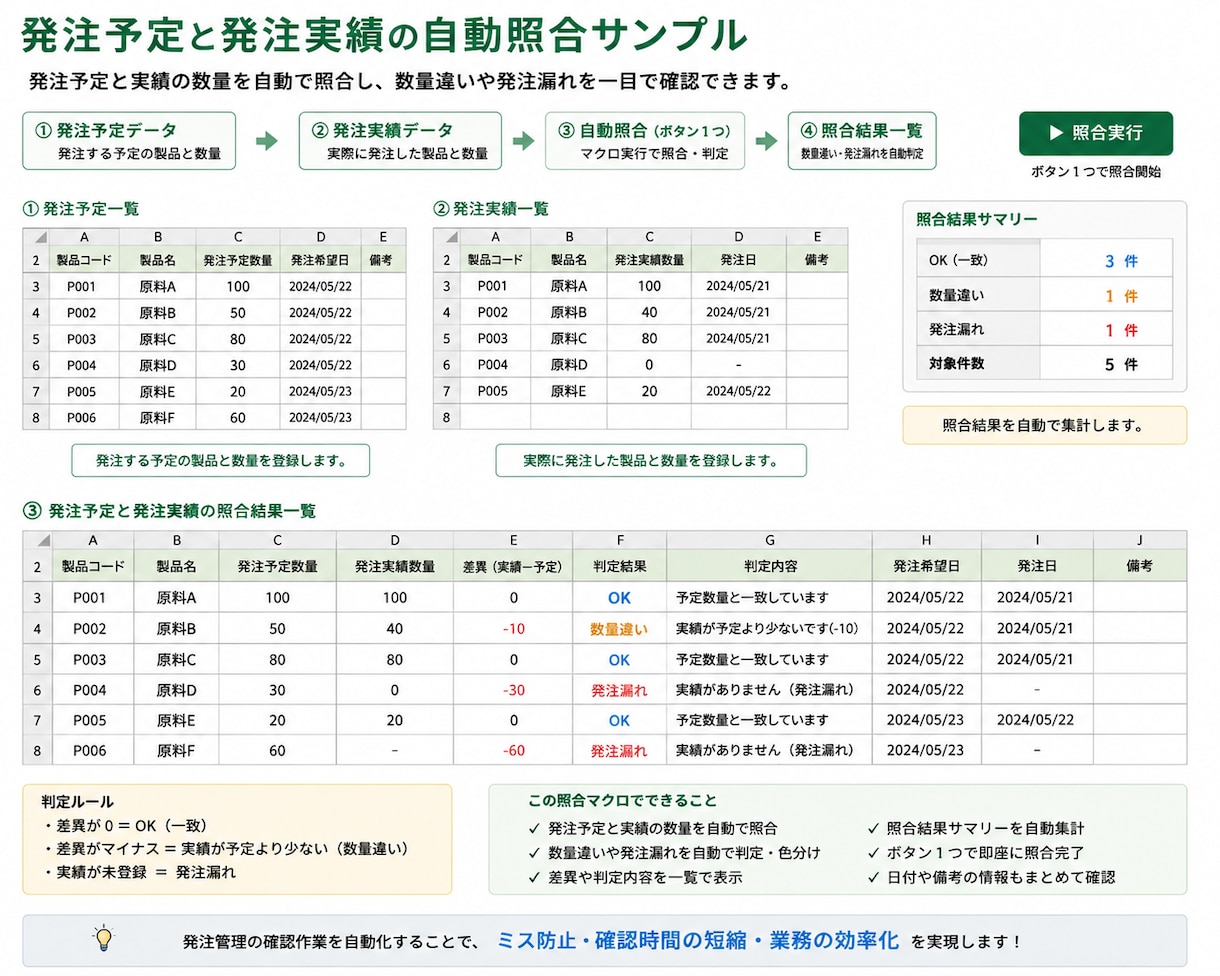Select row number 8 in 発注予定一覧 table
The width and height of the screenshot is (1220, 976).
tap(36, 417)
